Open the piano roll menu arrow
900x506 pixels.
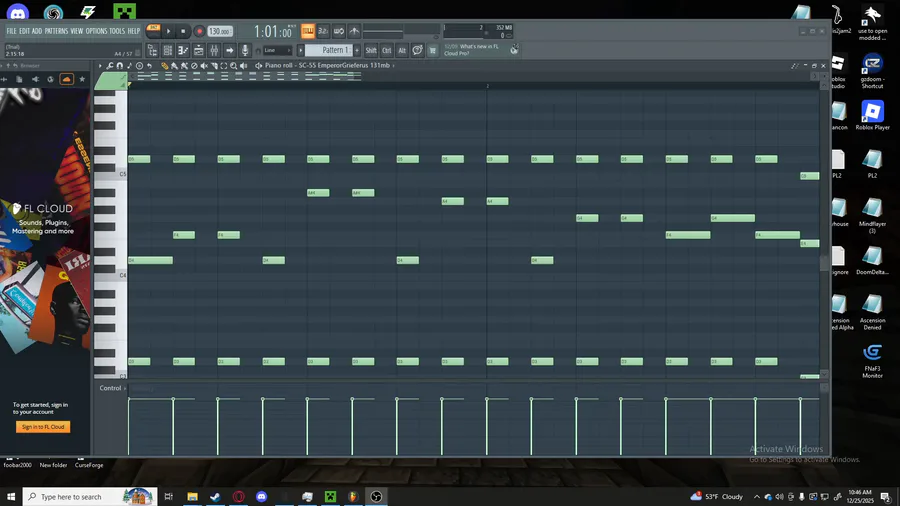(100, 65)
